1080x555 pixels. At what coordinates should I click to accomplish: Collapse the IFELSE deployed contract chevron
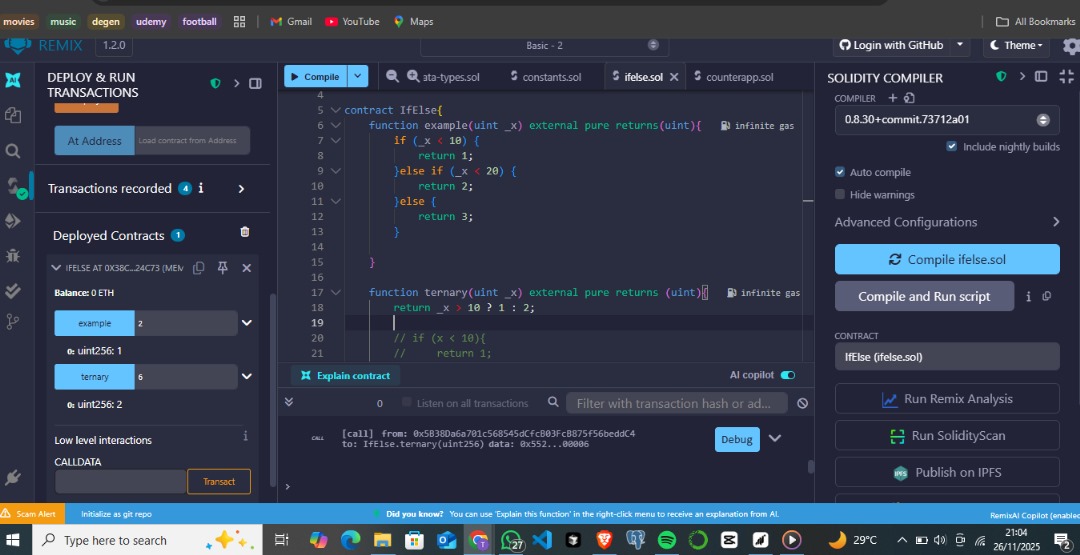[57, 268]
